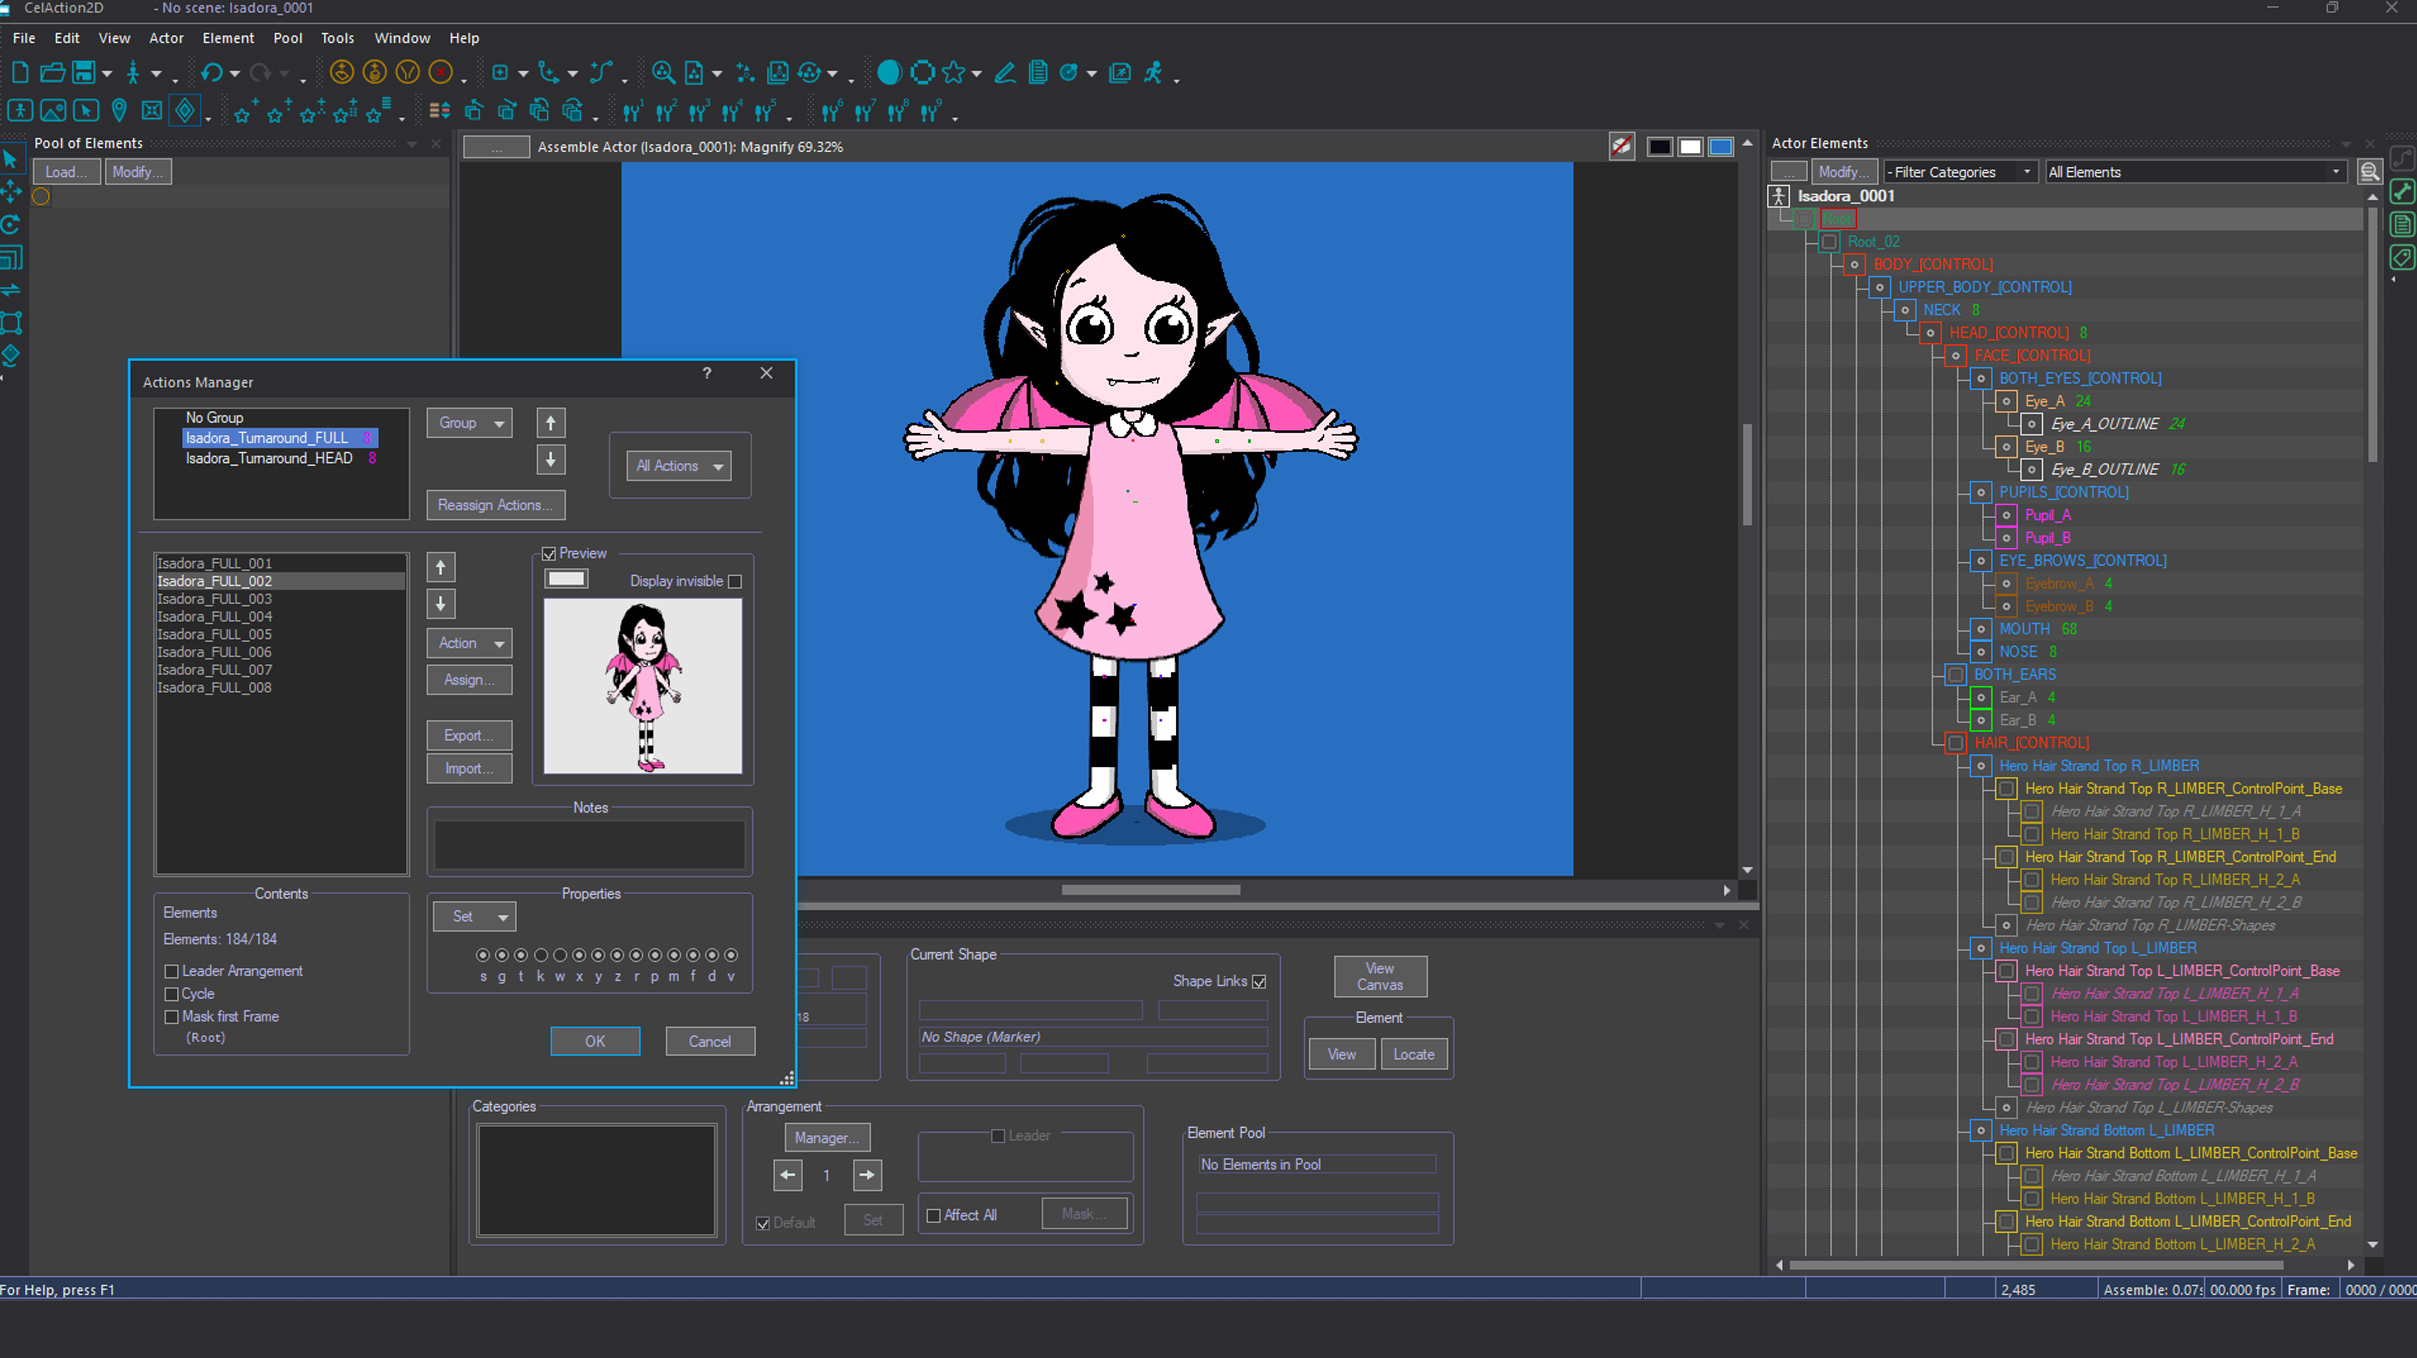Screen dimensions: 2417x1358
Task: Open the All Actions dropdown
Action: [x=679, y=466]
